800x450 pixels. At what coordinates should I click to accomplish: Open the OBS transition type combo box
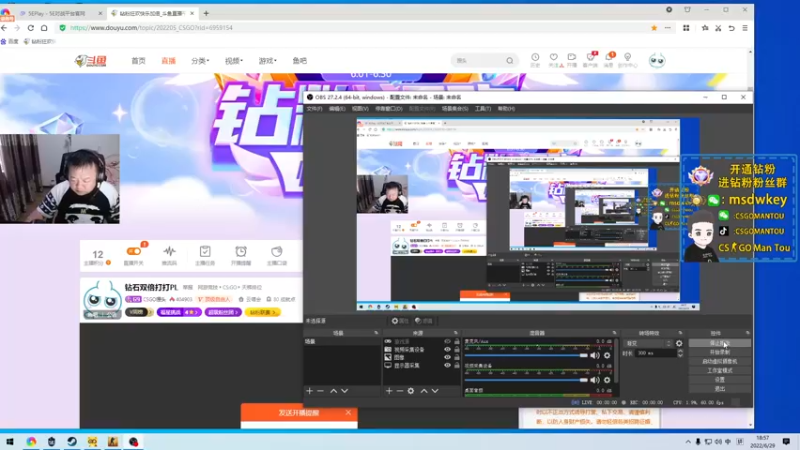coord(648,343)
